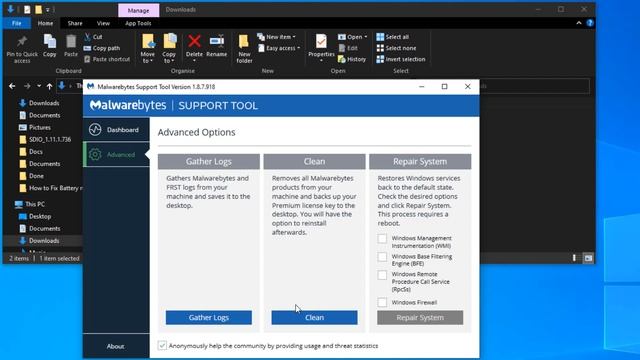
Task: Open Quick Access Toolbar customize dropdown
Action: [x=48, y=10]
